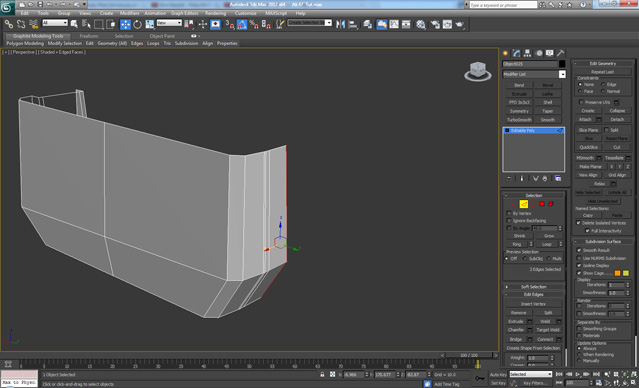Click the application menu logo button

pyautogui.click(x=7, y=7)
